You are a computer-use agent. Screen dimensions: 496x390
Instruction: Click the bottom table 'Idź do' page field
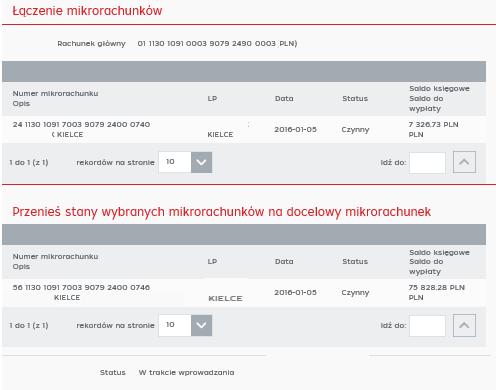click(427, 326)
